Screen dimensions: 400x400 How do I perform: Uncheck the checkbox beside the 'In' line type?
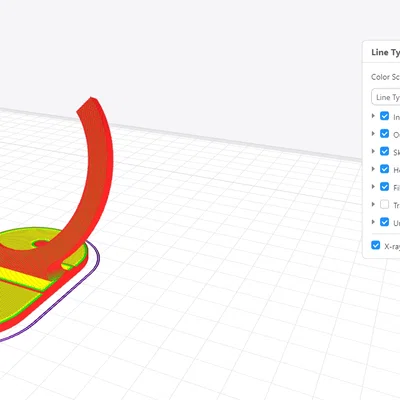(x=384, y=116)
